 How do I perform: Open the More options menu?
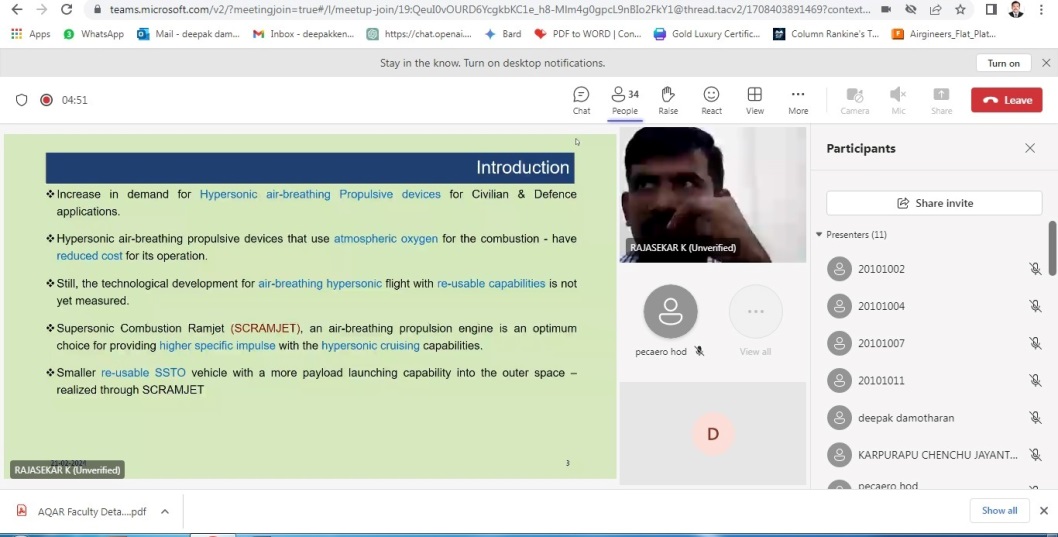[798, 99]
